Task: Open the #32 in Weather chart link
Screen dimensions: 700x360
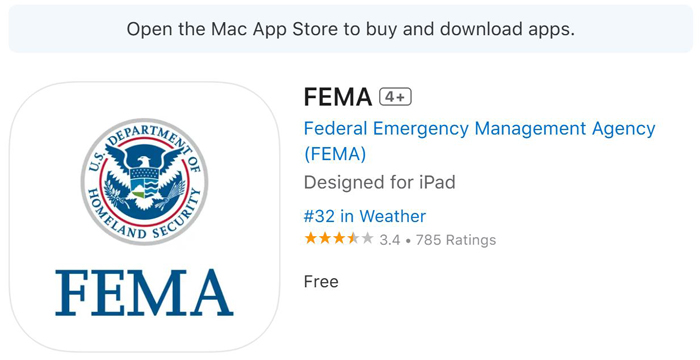Action: (x=365, y=216)
